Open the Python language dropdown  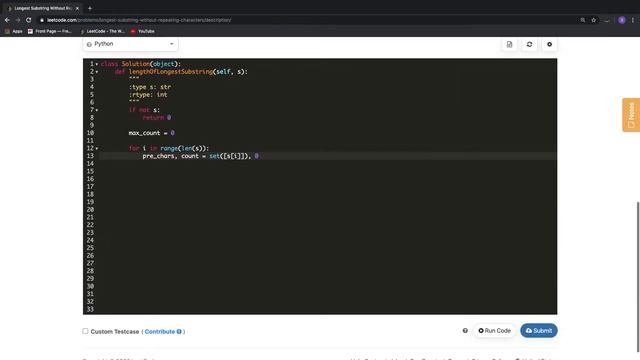pos(130,44)
